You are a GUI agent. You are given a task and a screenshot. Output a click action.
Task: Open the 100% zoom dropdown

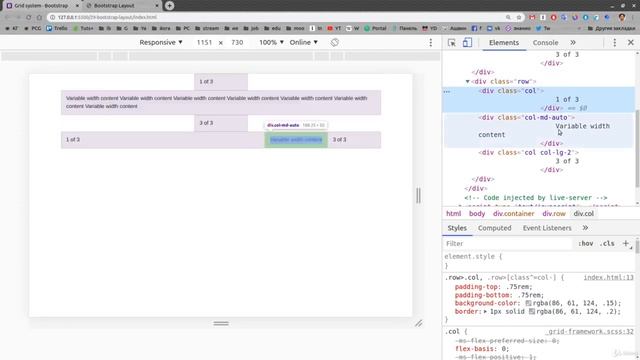tap(271, 42)
